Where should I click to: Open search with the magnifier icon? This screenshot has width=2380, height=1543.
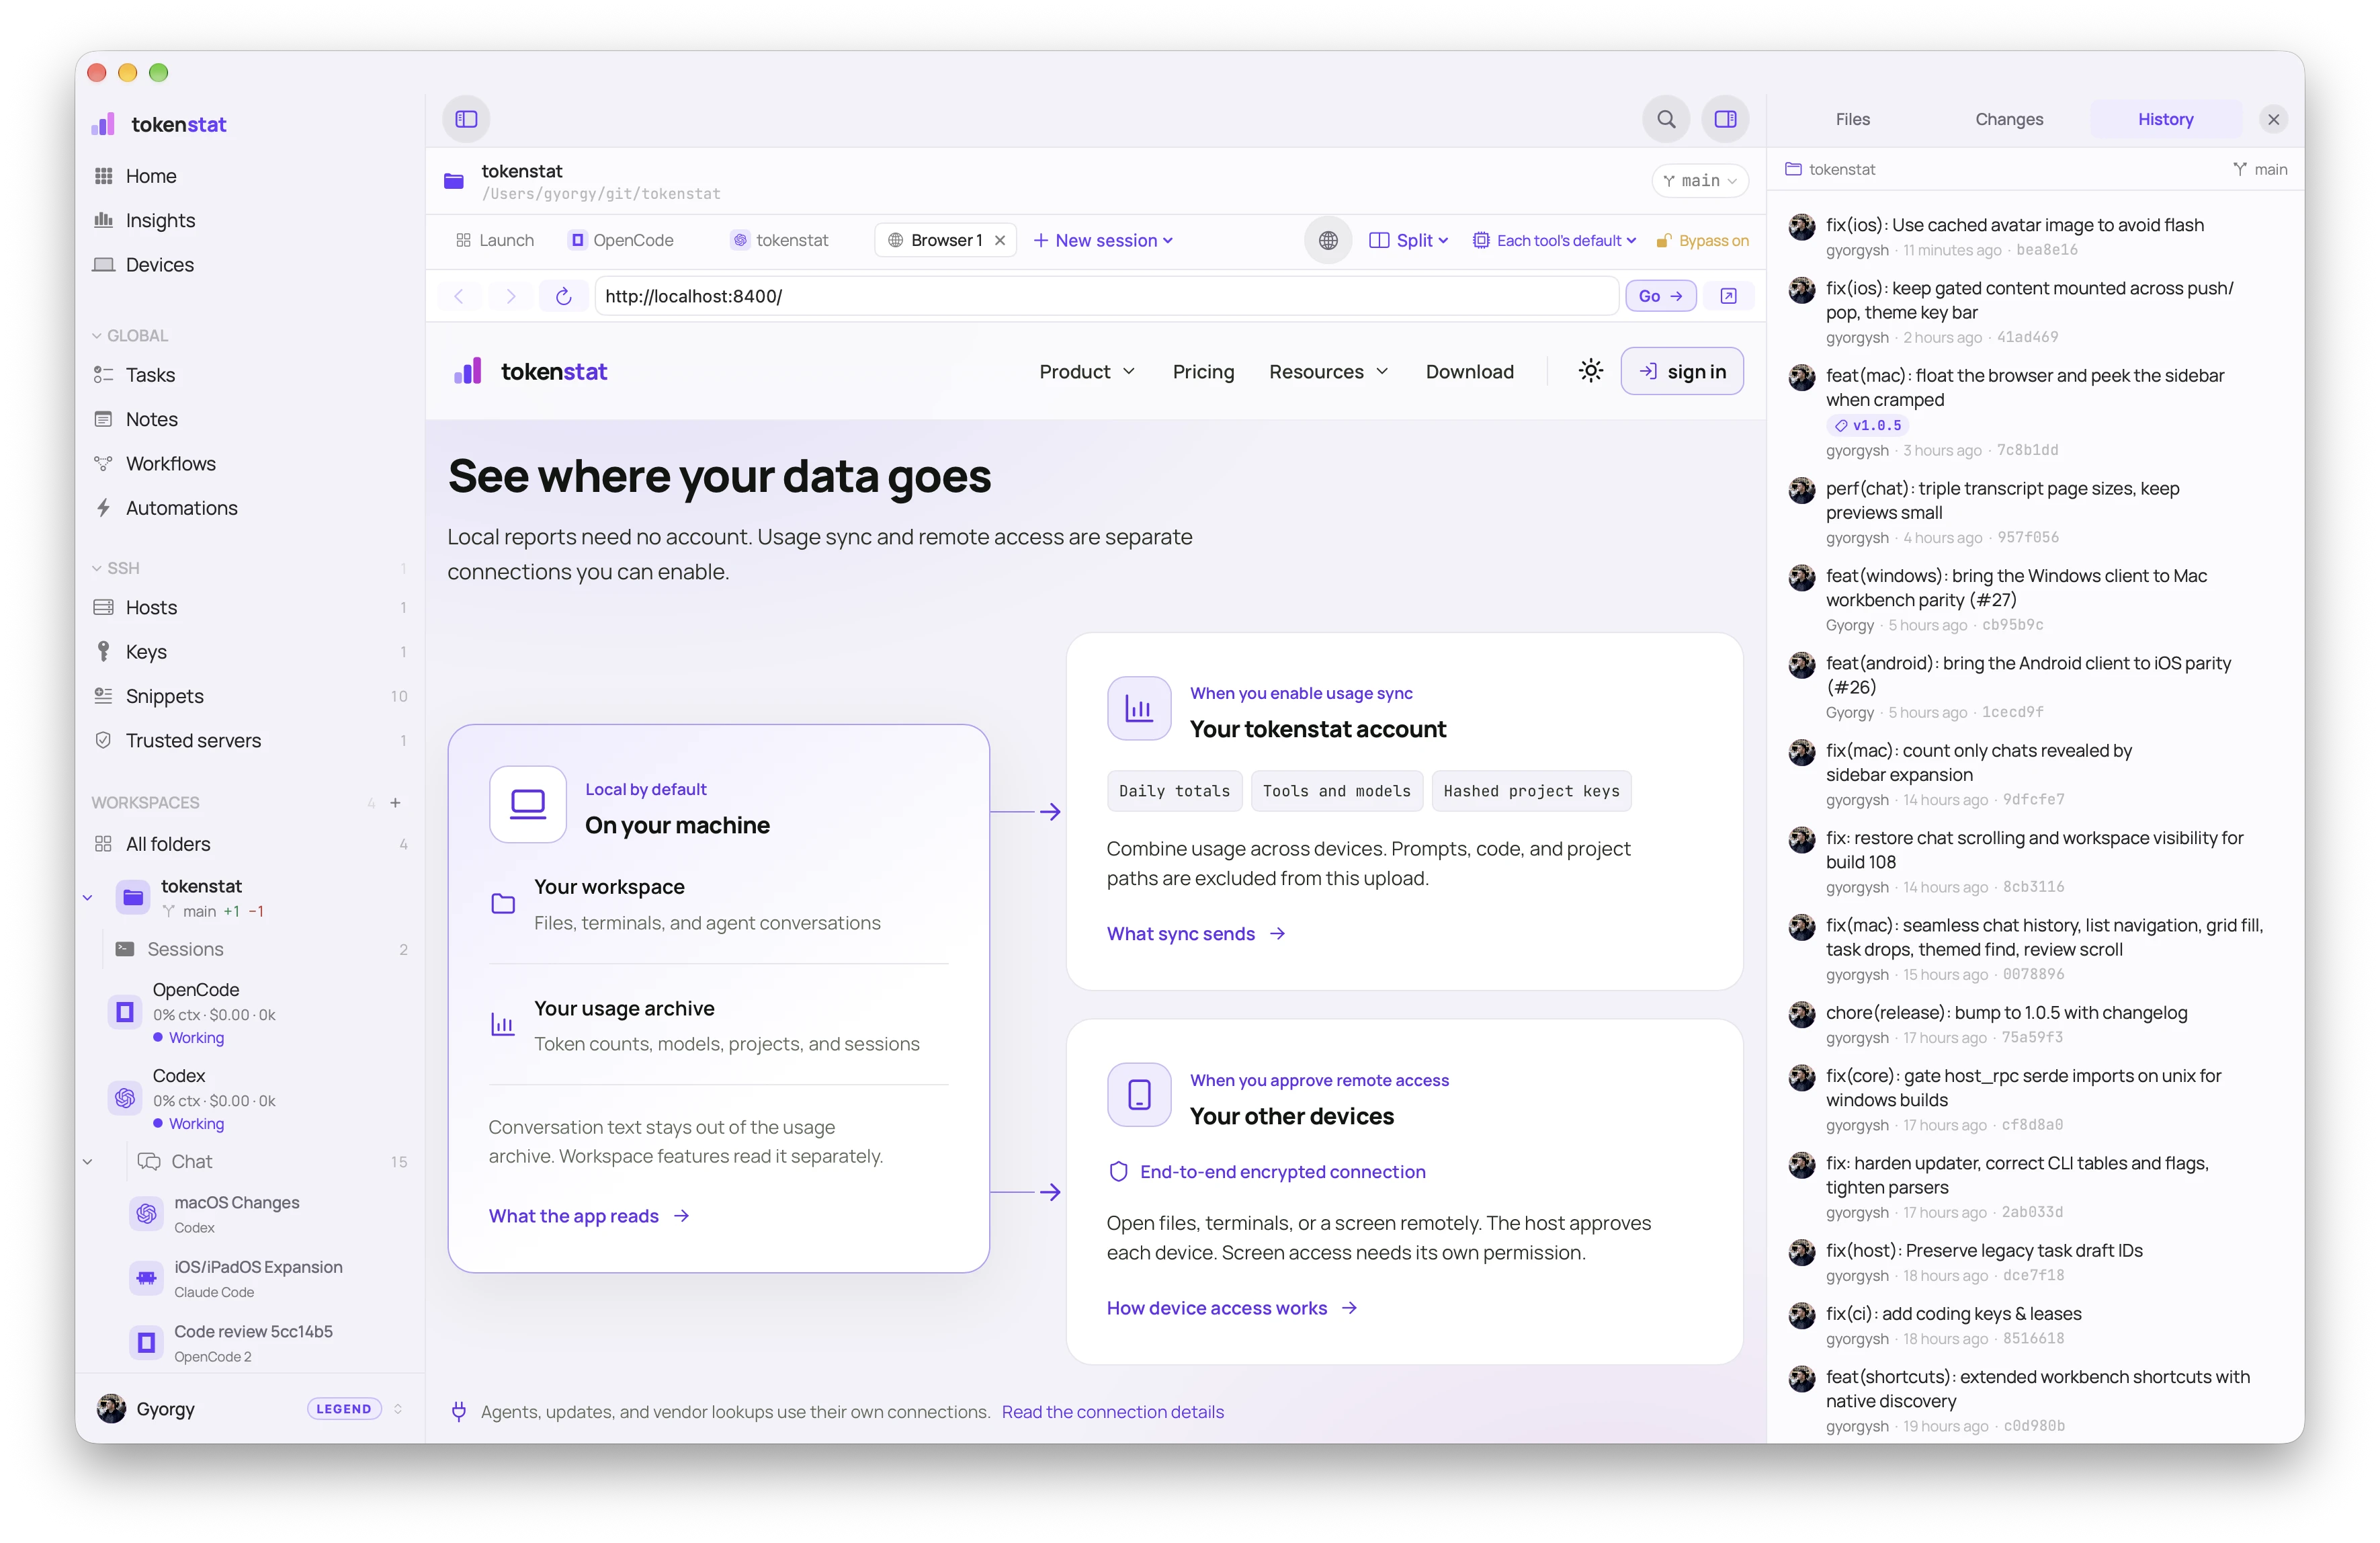click(1666, 119)
